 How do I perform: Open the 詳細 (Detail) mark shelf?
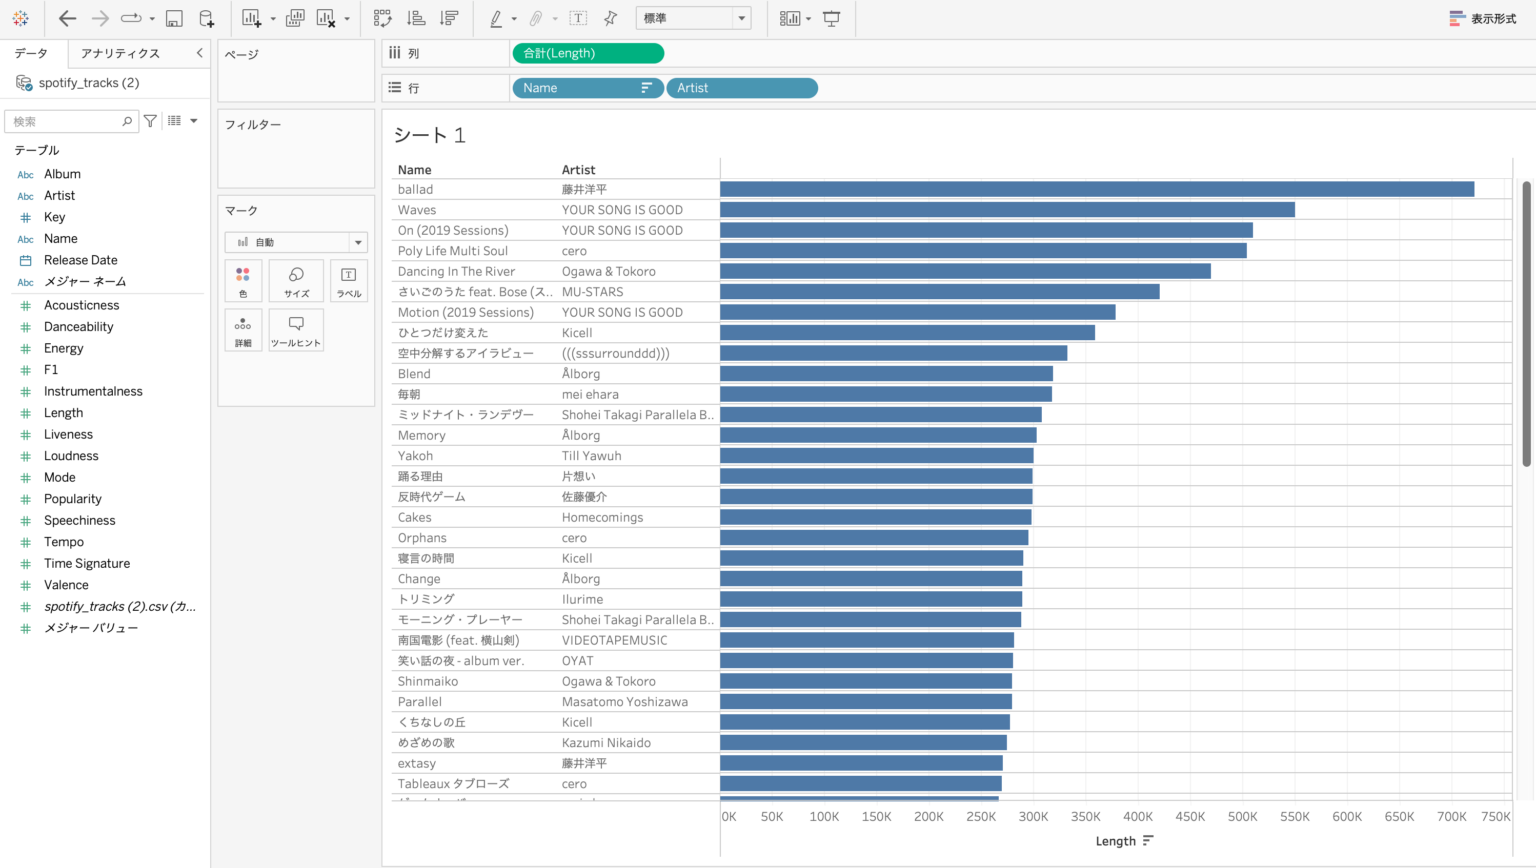pos(243,330)
